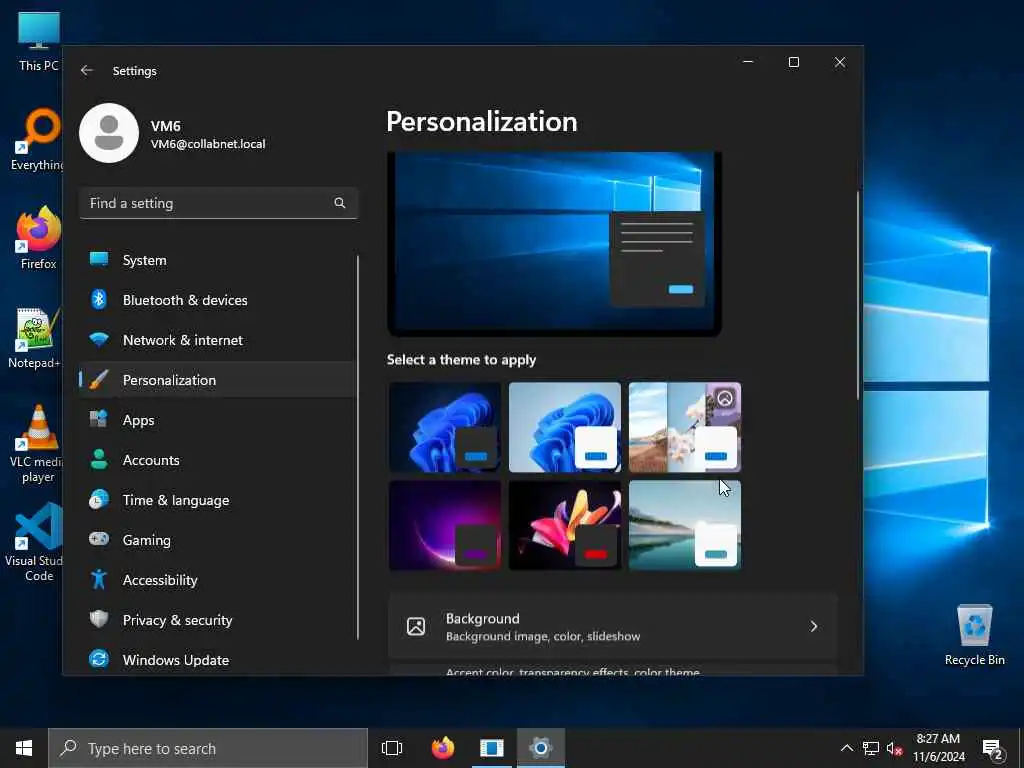Image resolution: width=1024 pixels, height=768 pixels.
Task: Apply the lake Sunrise theme
Action: (x=685, y=526)
